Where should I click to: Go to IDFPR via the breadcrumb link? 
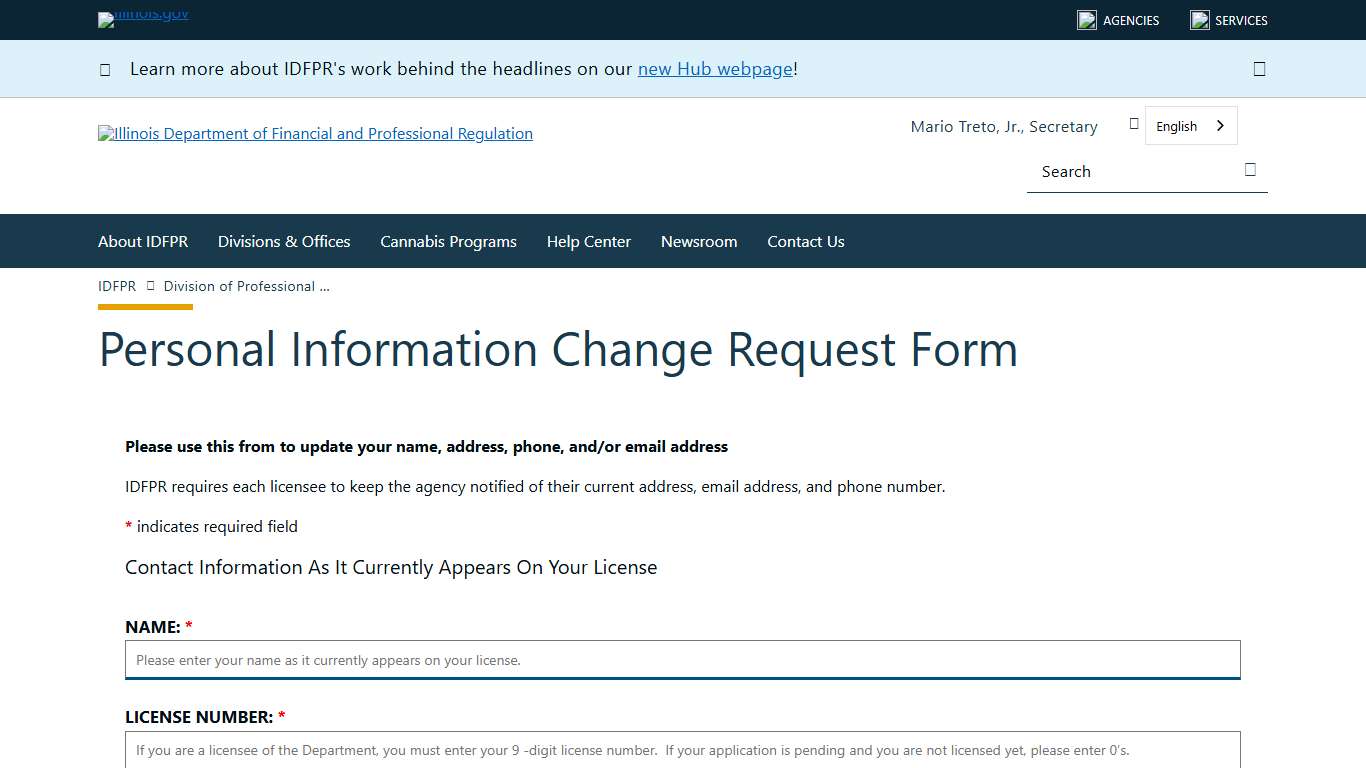tap(117, 286)
